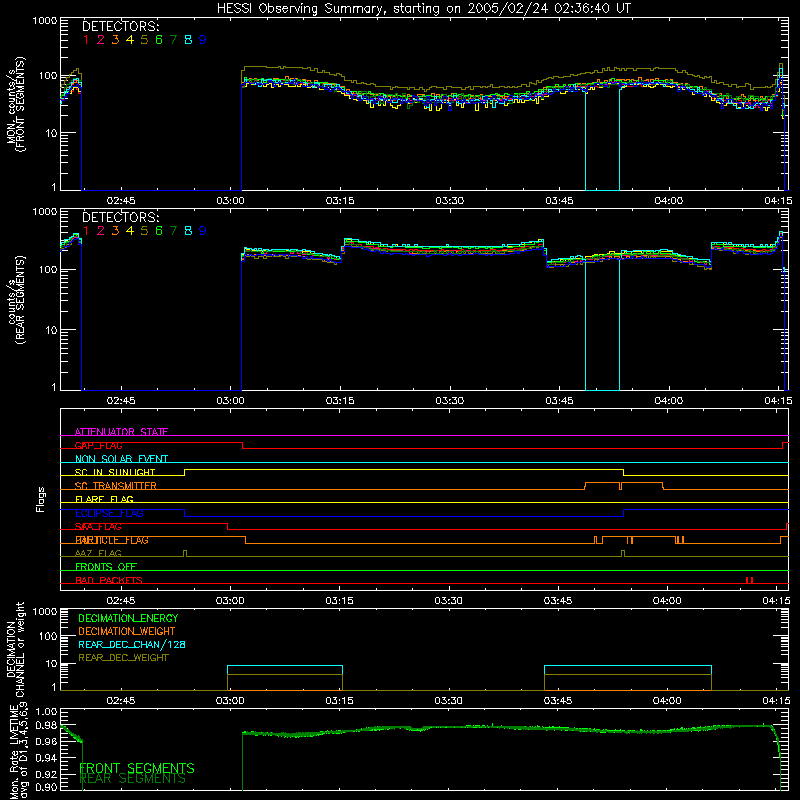This screenshot has height=800, width=800.
Task: Click detector 6 legend in front segments plot
Action: (x=159, y=40)
